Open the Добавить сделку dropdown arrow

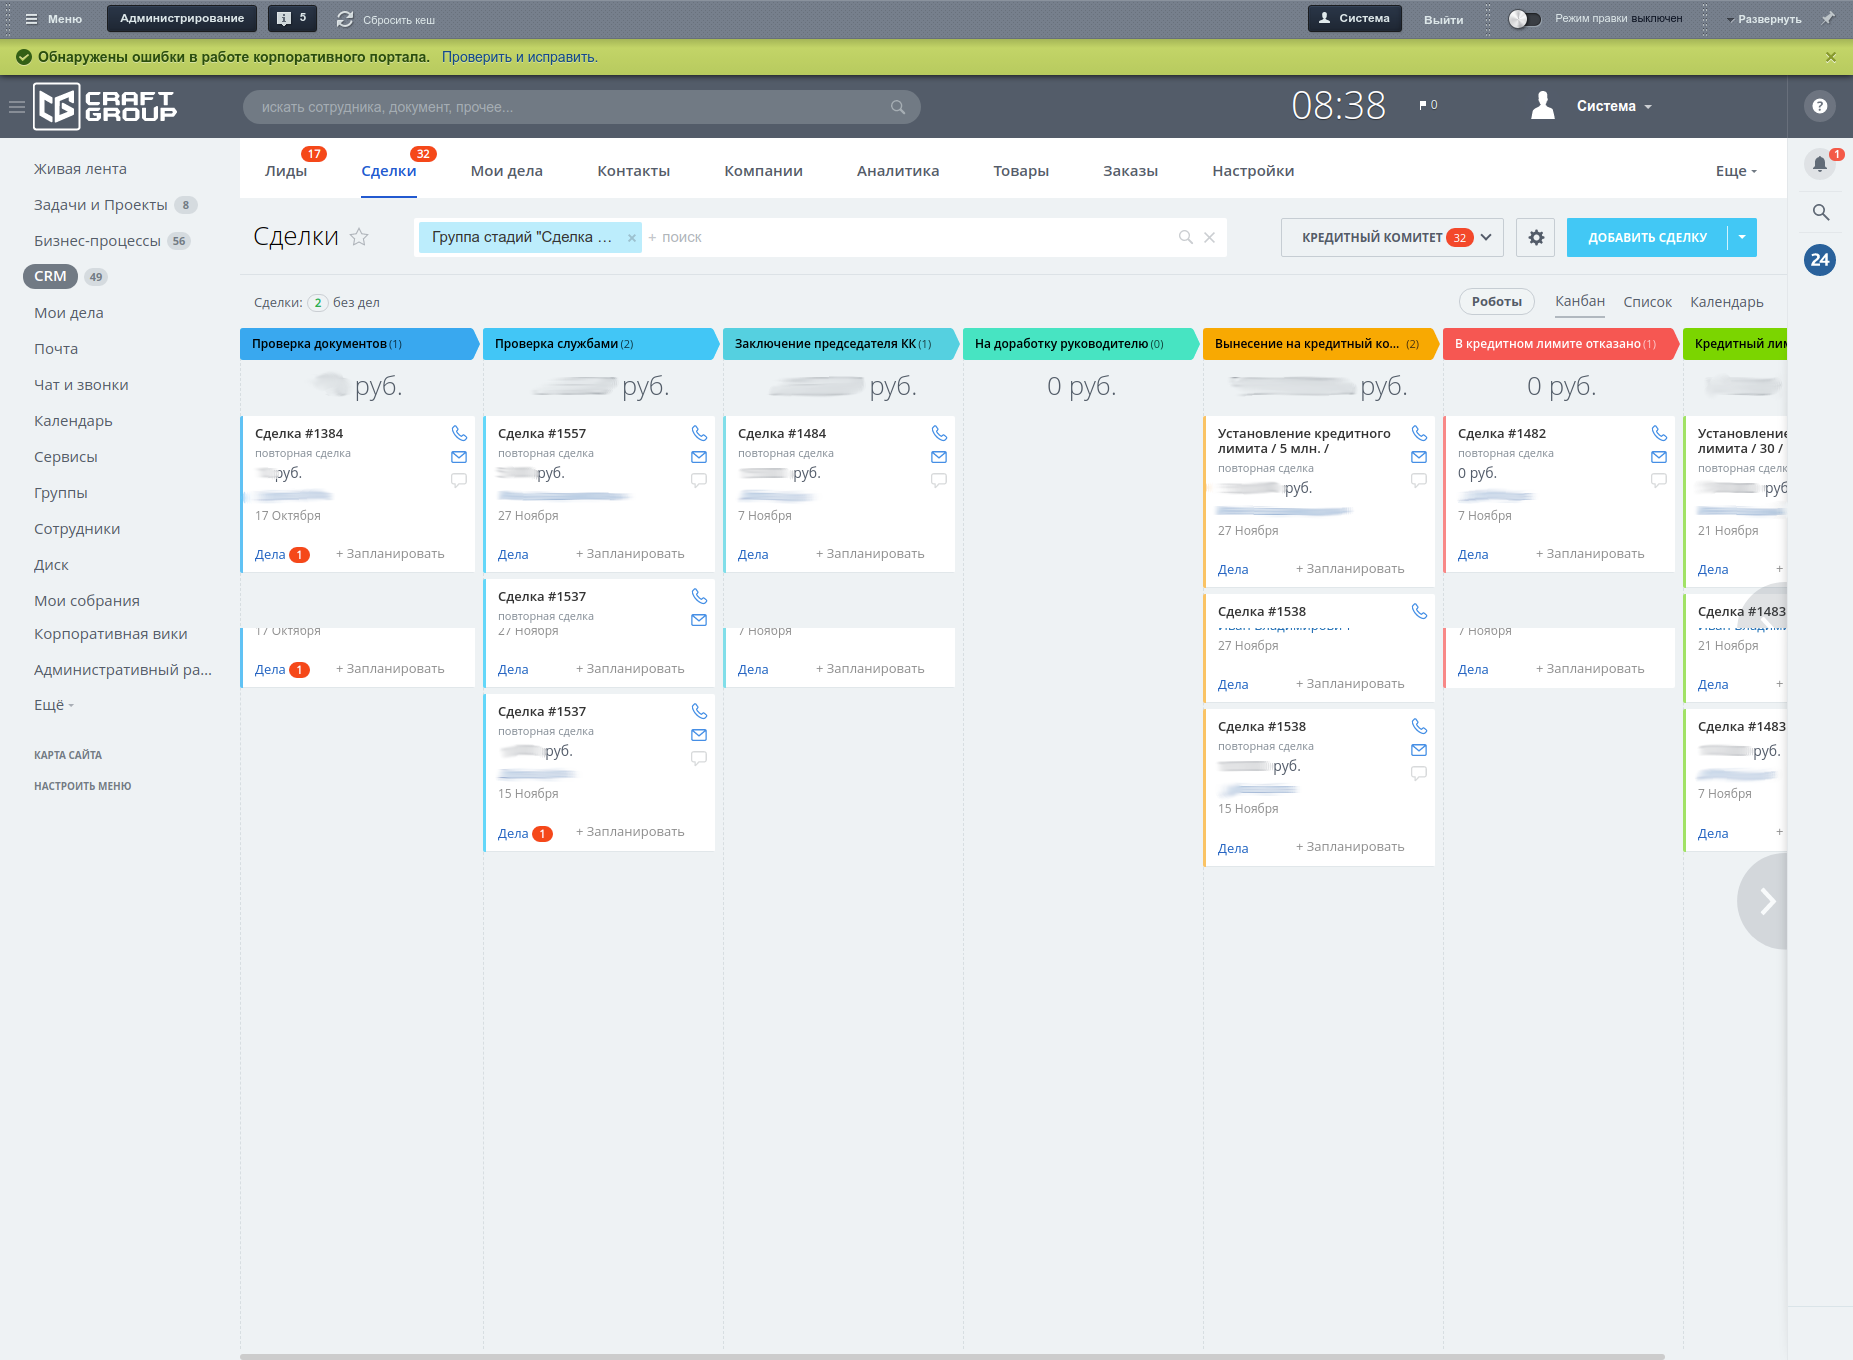click(x=1742, y=238)
